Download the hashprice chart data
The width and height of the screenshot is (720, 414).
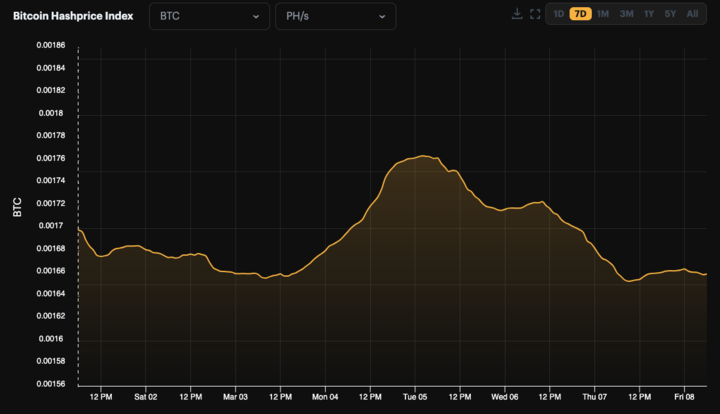pos(517,14)
